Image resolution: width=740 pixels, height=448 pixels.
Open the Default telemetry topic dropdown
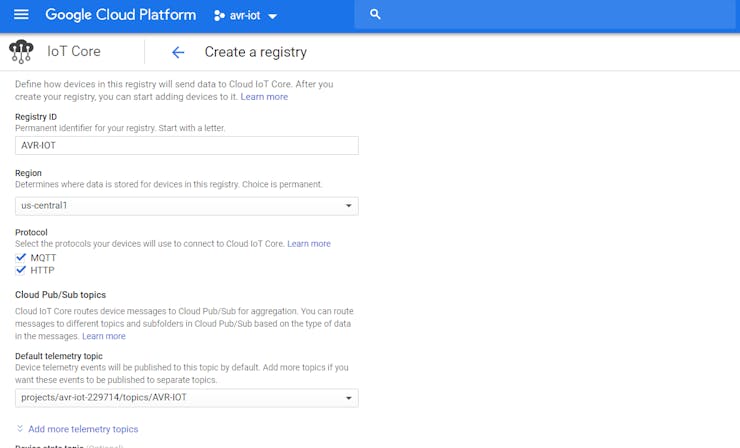(187, 398)
